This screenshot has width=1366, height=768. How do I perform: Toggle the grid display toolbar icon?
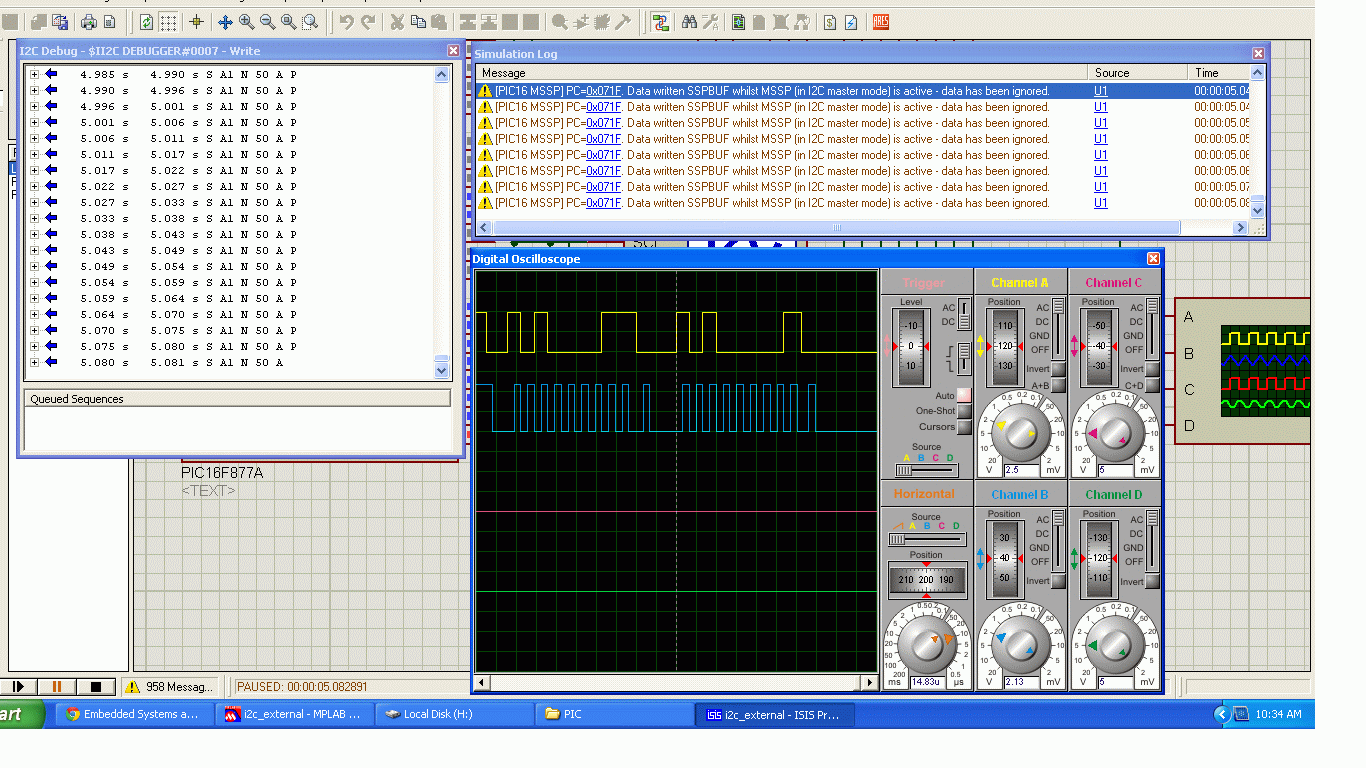(169, 22)
